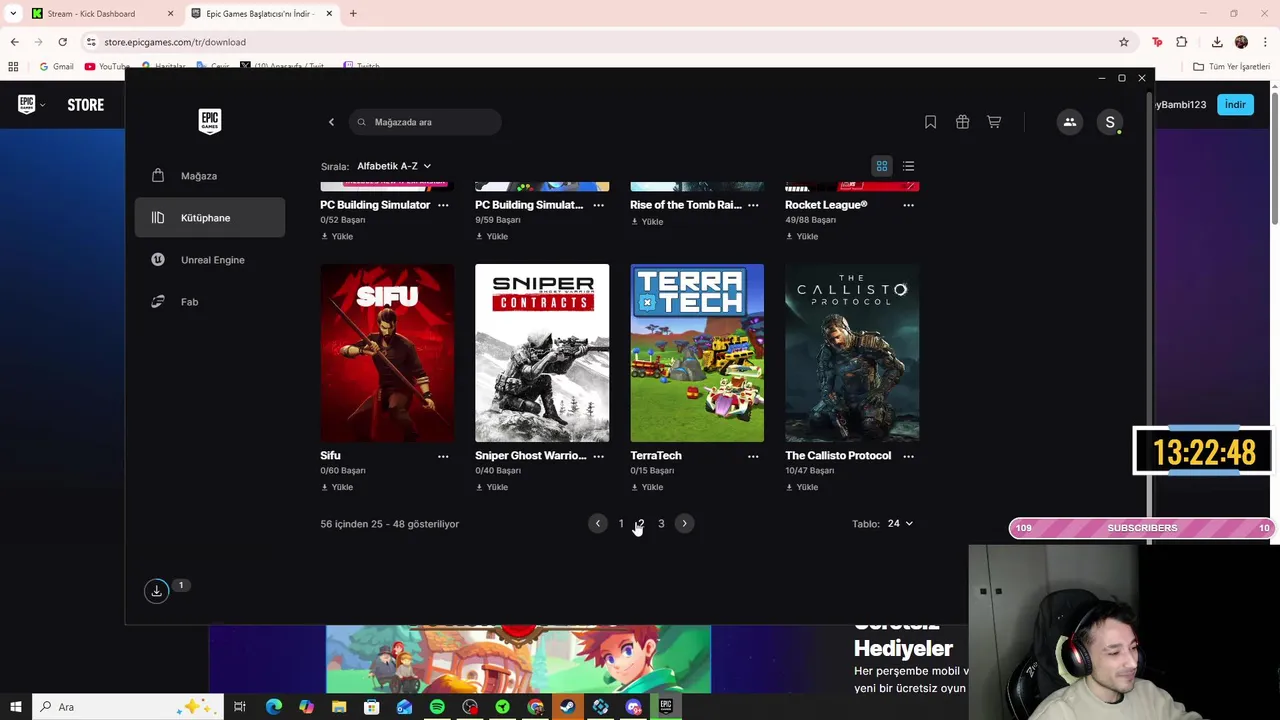Click the Windows taskbar Ara search box

[x=127, y=707]
